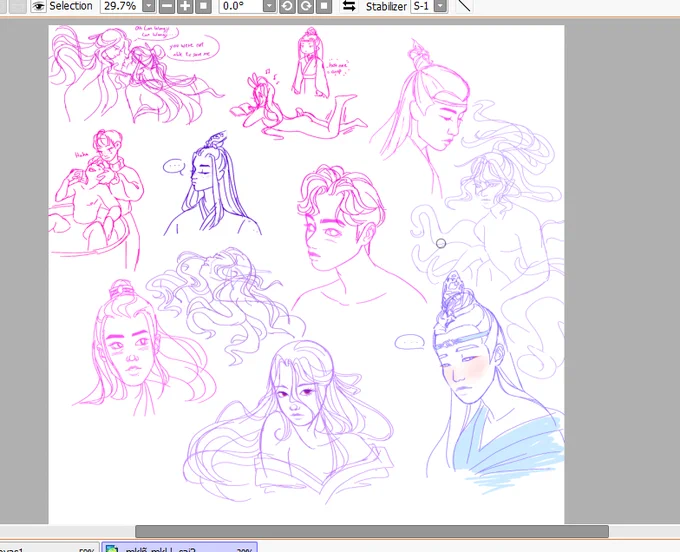Reset canvas rotation with square button

pyautogui.click(x=324, y=6)
